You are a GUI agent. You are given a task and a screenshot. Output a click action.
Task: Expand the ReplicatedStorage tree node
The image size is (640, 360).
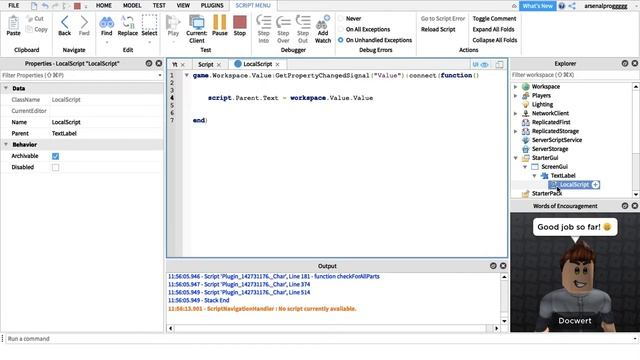click(x=516, y=131)
